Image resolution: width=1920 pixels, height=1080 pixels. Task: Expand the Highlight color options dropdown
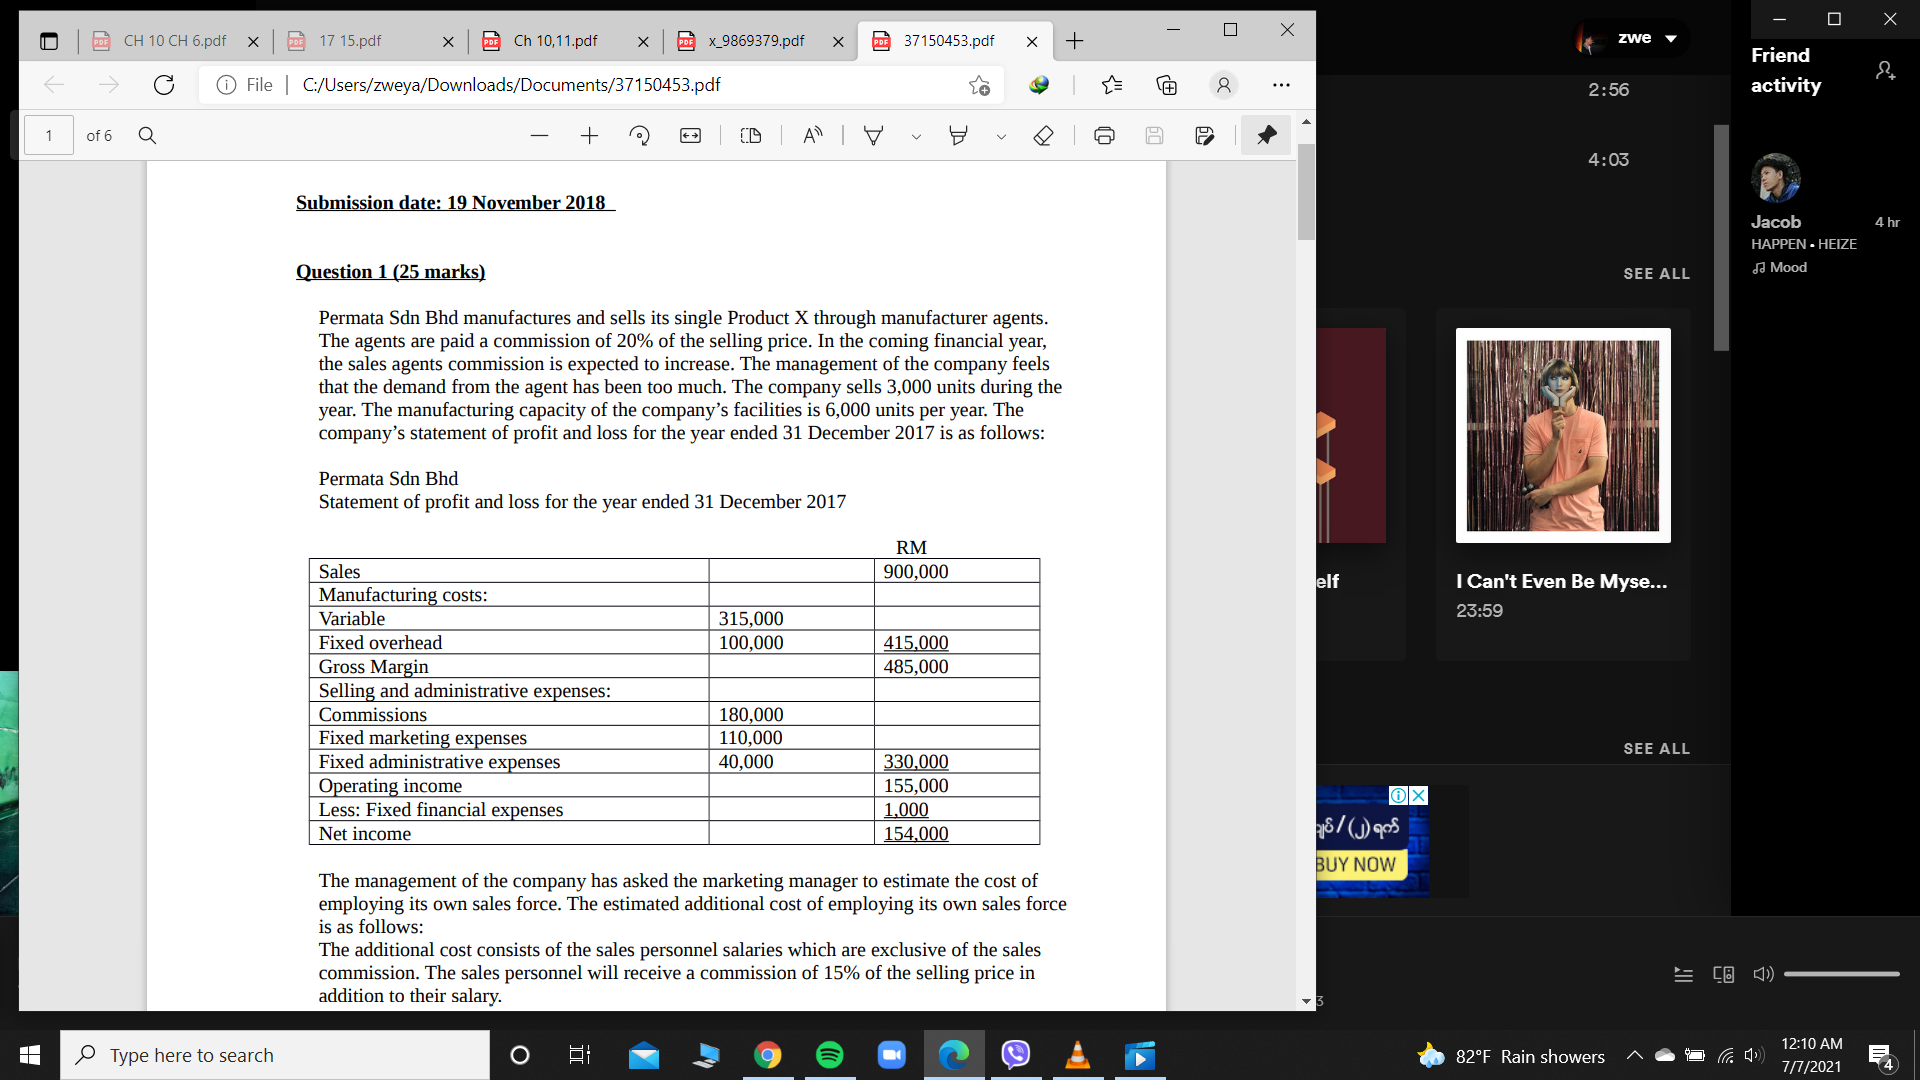point(1000,137)
